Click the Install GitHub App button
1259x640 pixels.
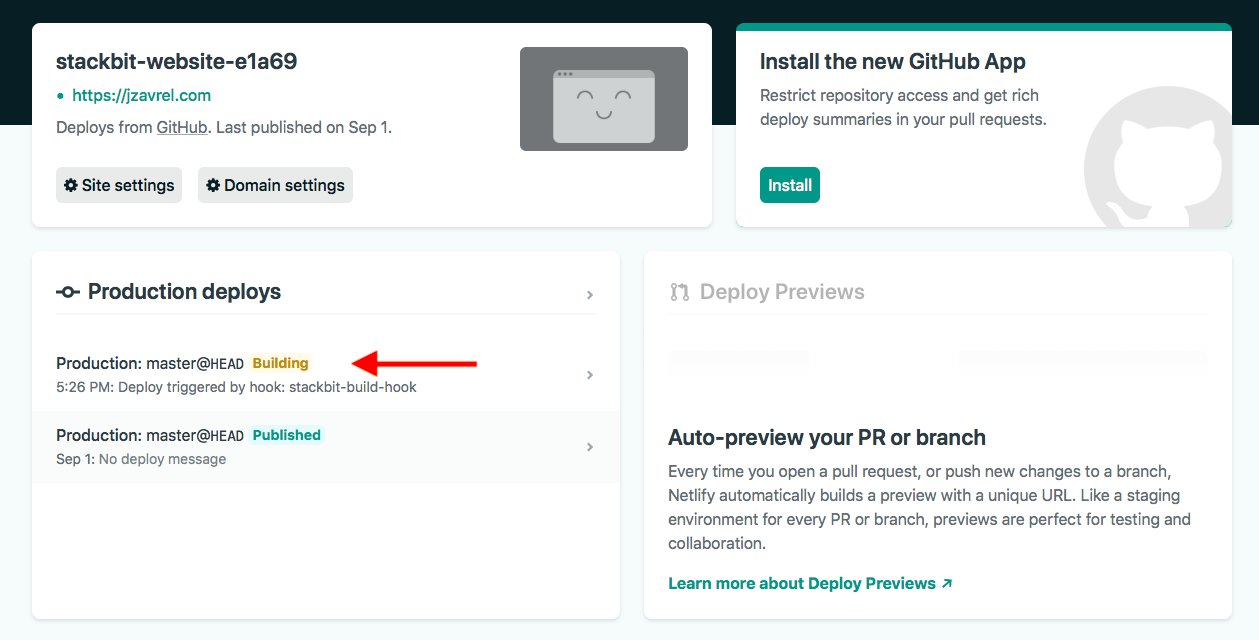pyautogui.click(x=790, y=185)
